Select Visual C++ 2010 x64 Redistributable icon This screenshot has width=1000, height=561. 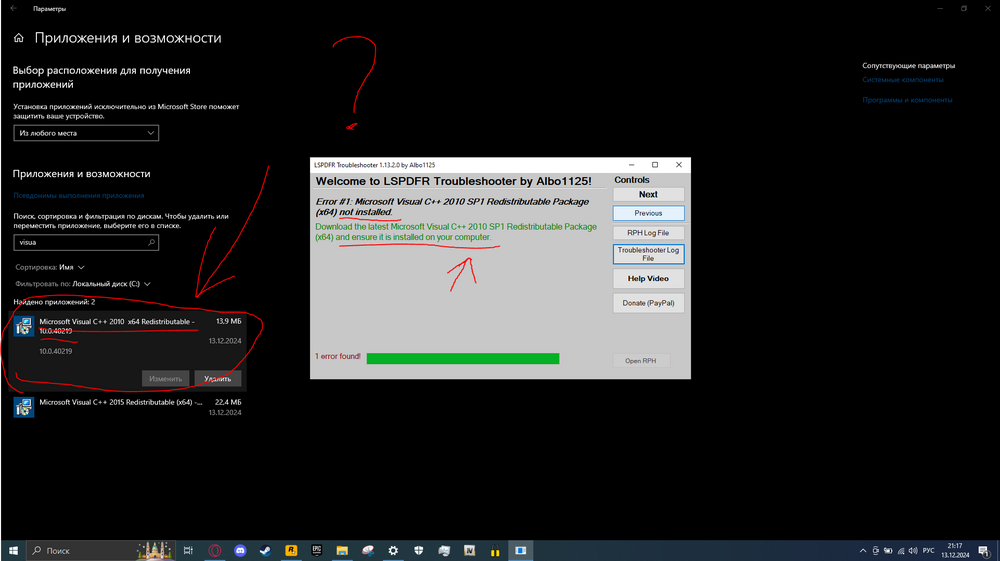24,326
